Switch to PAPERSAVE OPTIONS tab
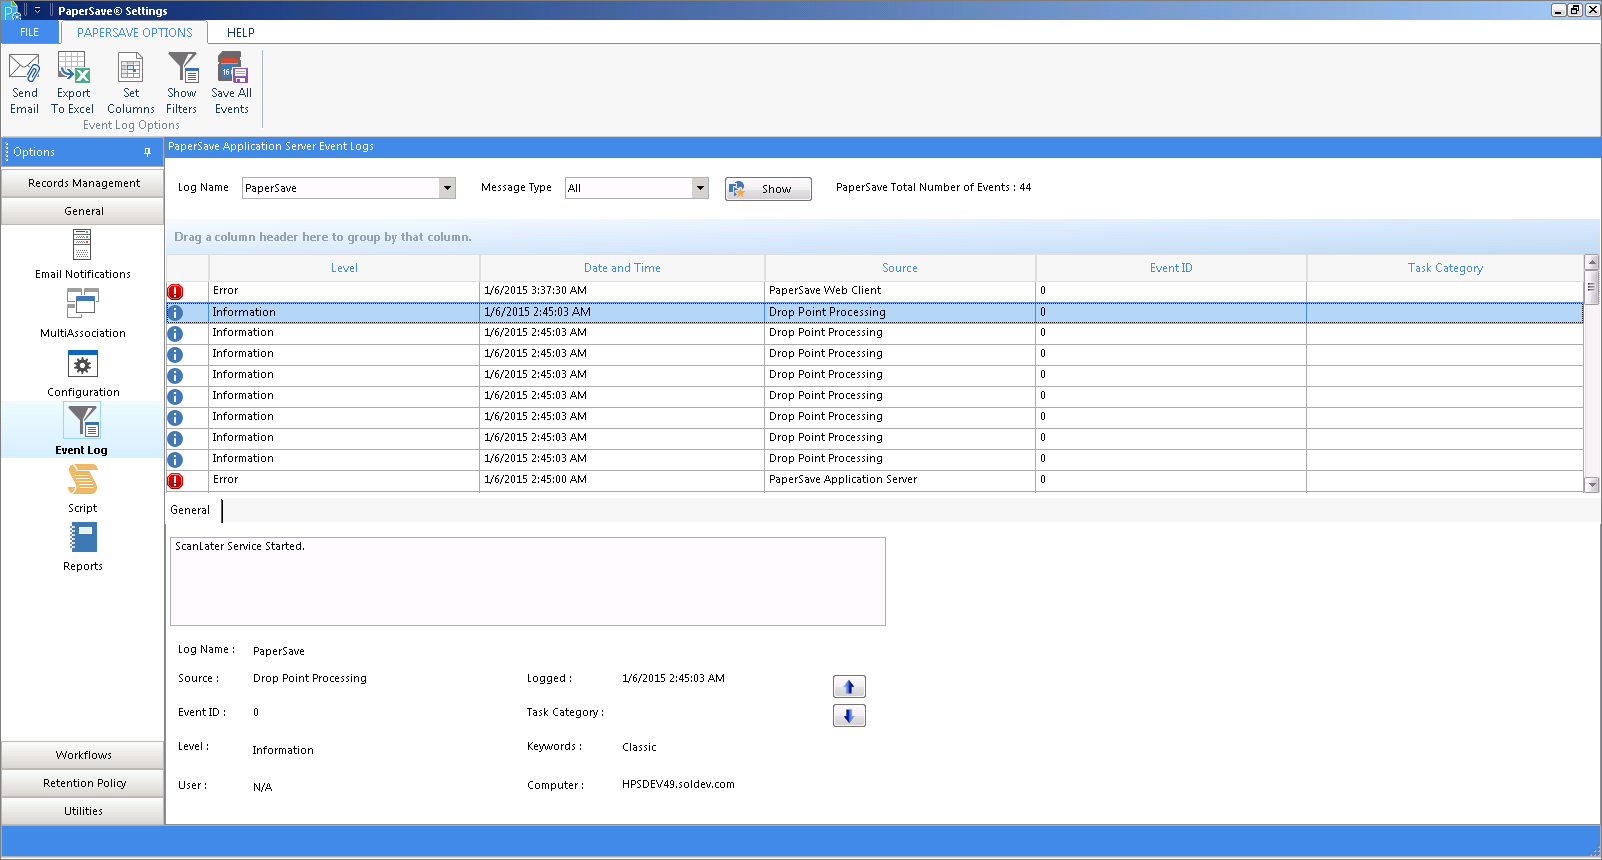The width and height of the screenshot is (1602, 860). 135,32
